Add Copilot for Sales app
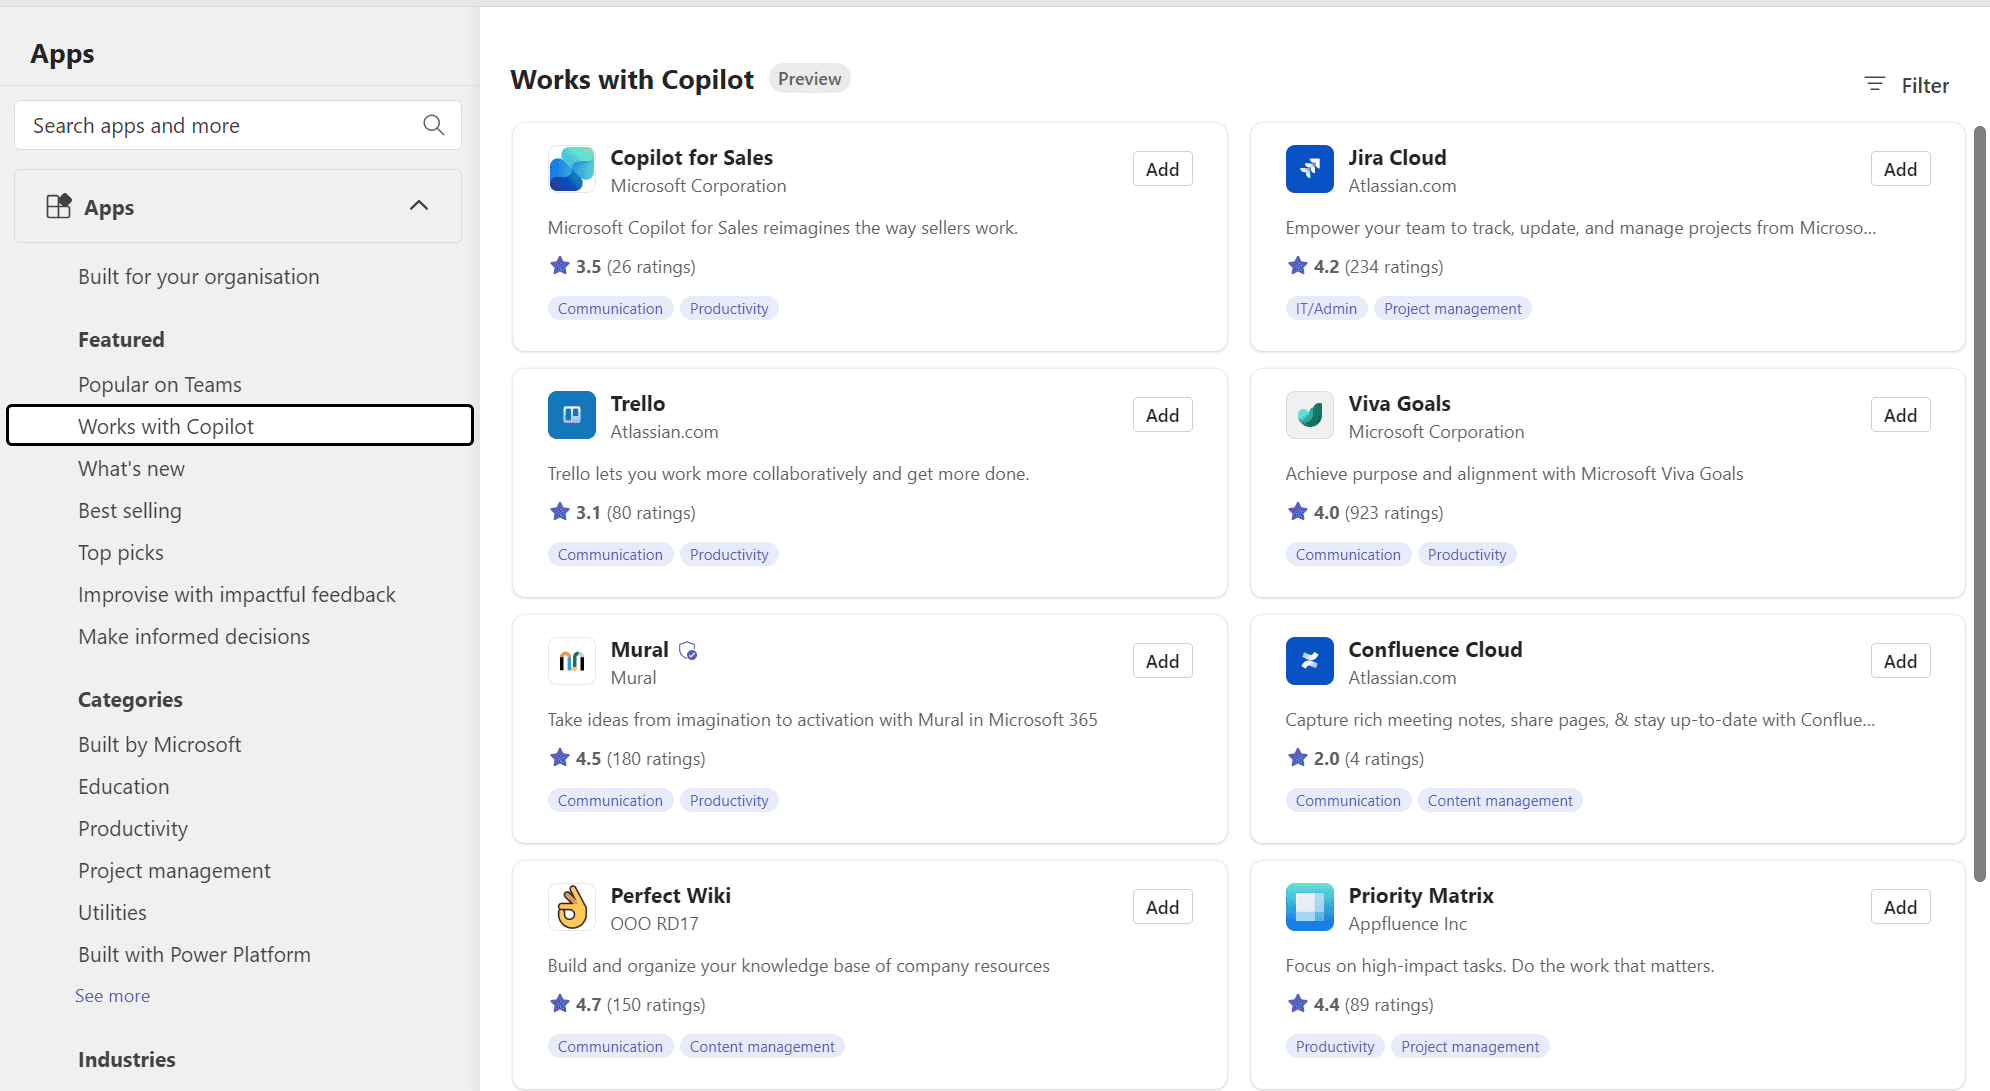This screenshot has height=1091, width=1990. 1162,169
